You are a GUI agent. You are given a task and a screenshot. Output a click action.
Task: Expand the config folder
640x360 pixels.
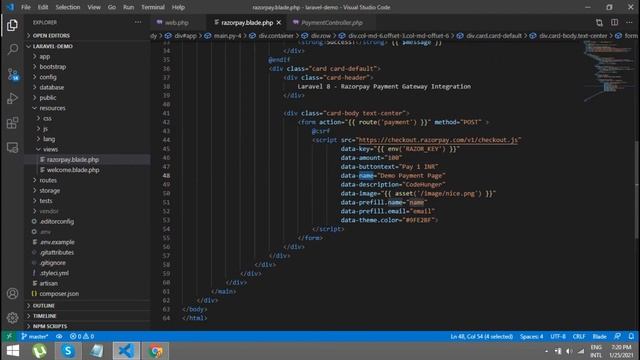[48, 77]
